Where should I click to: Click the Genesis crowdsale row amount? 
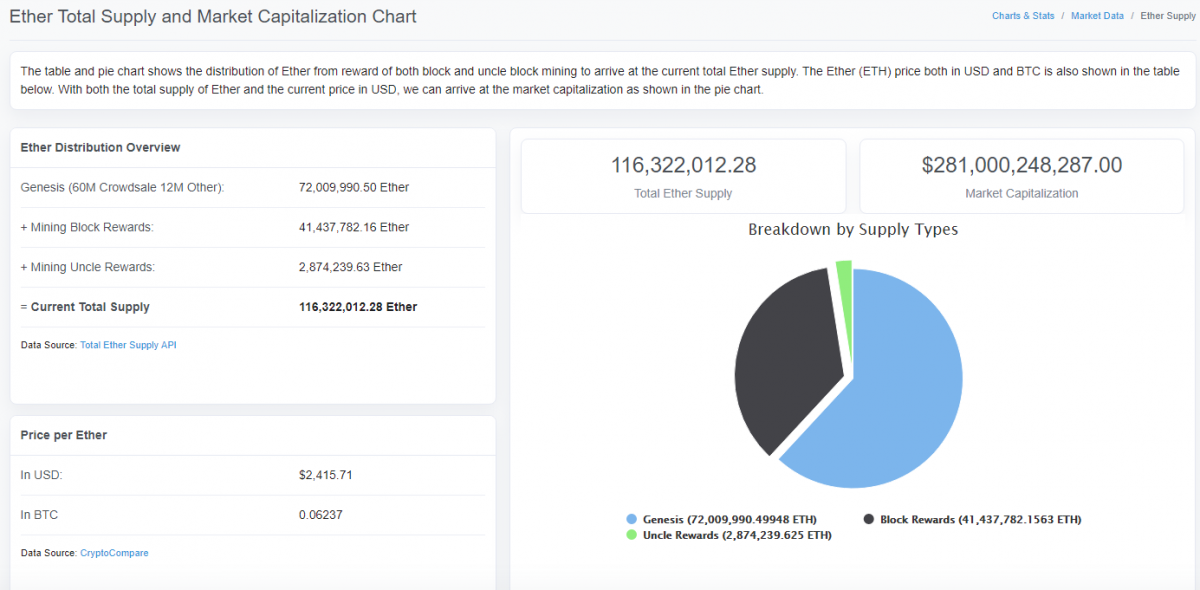(353, 187)
